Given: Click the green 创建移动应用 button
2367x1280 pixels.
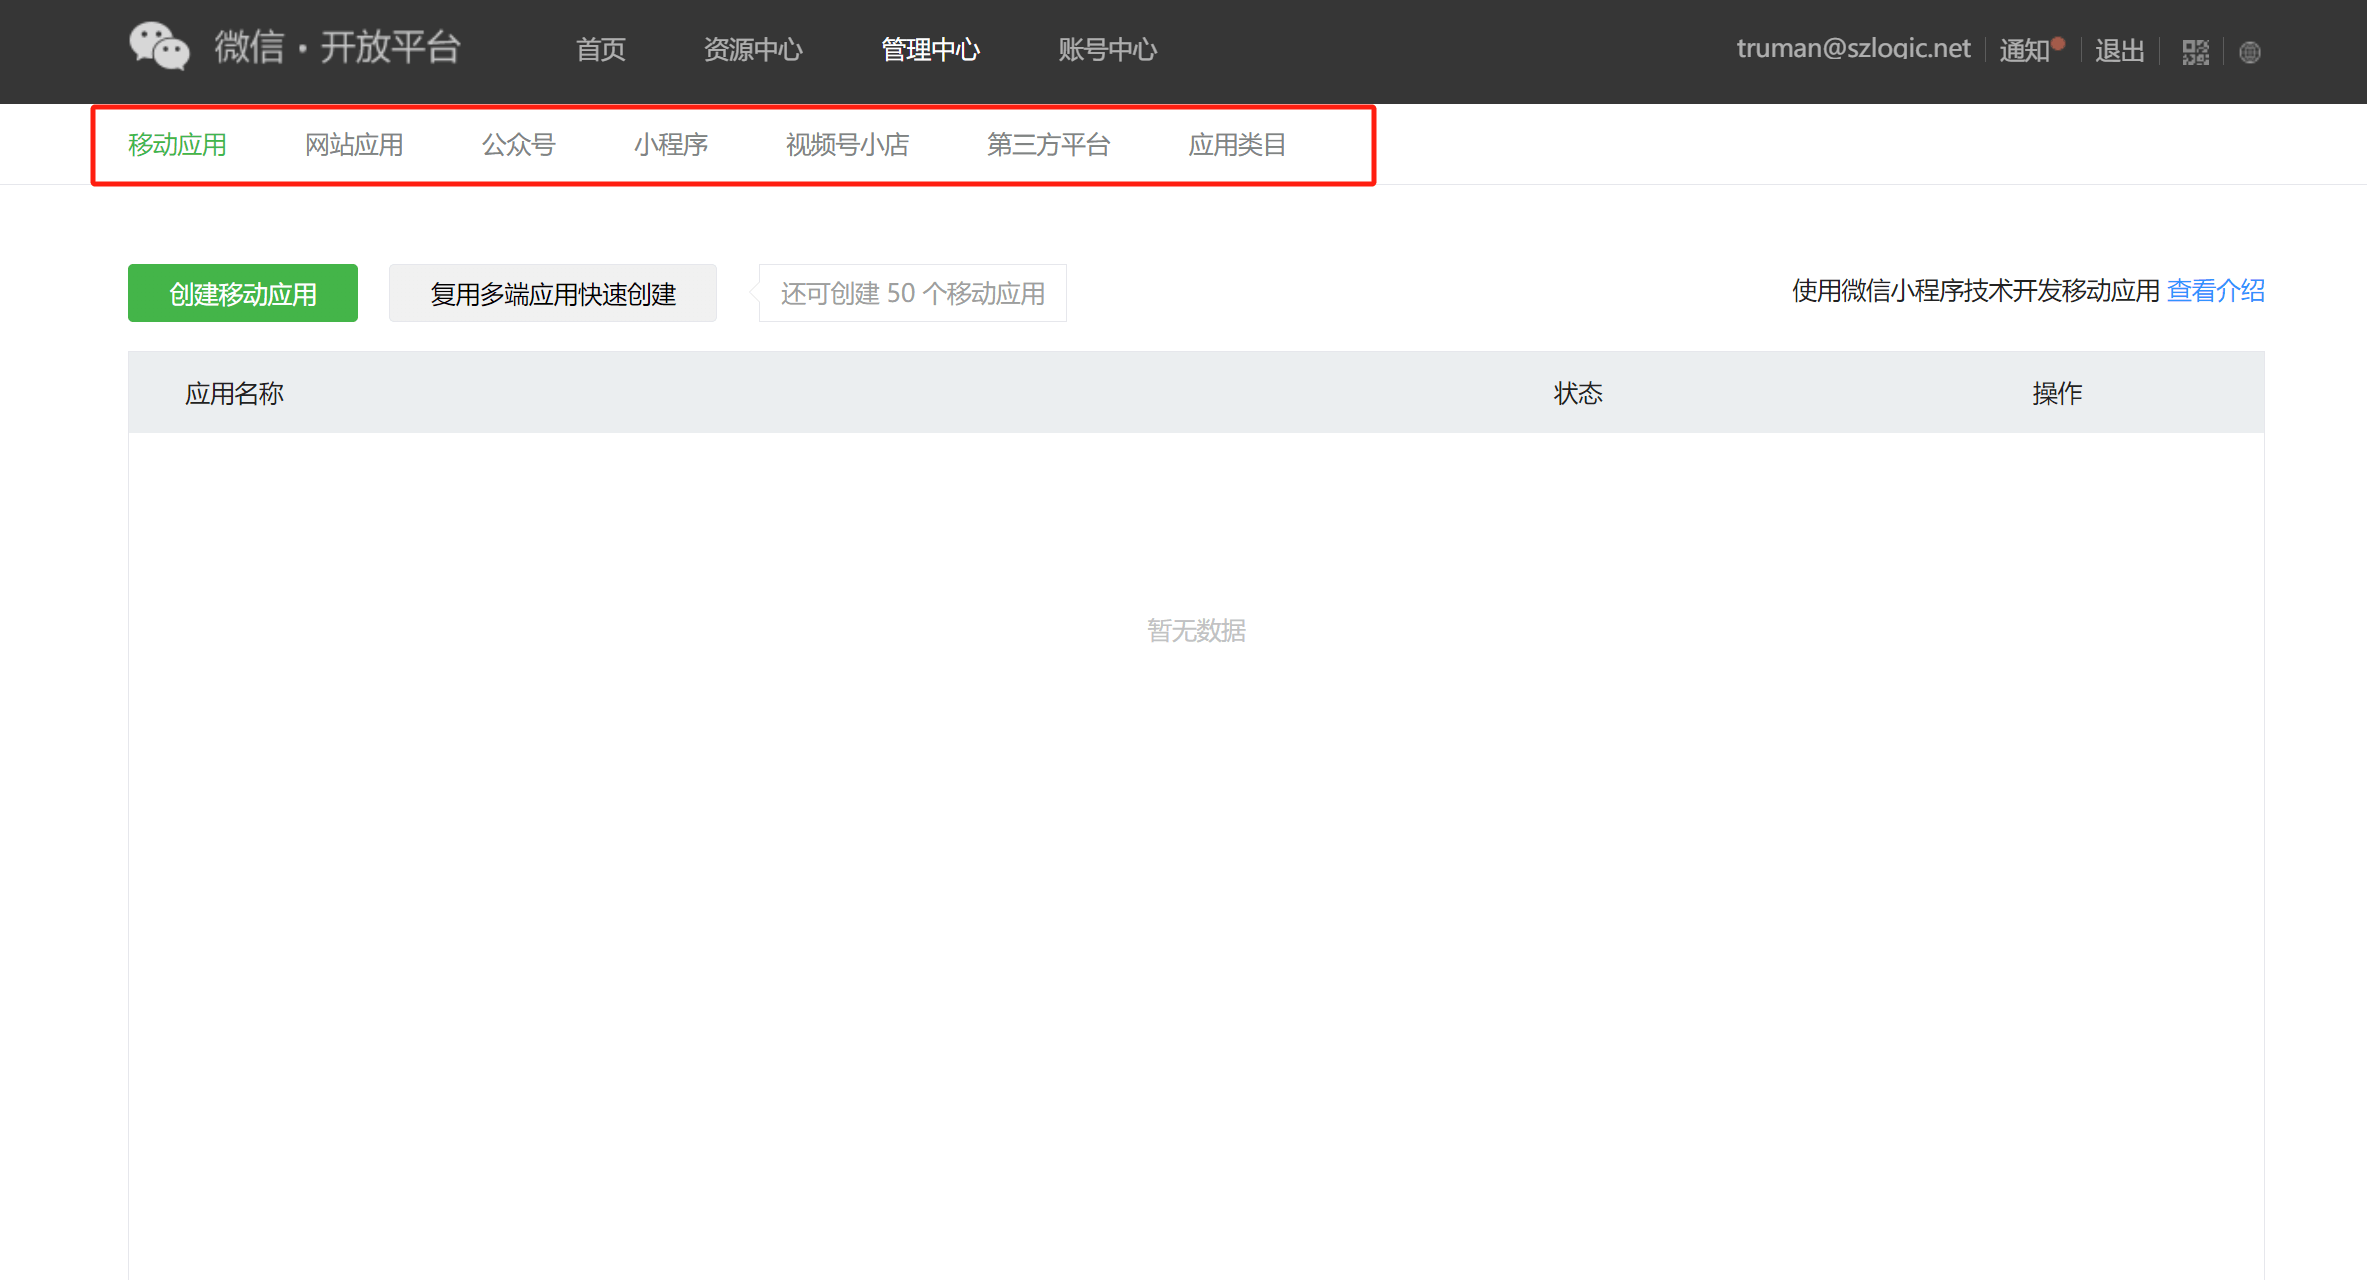Looking at the screenshot, I should click(x=242, y=292).
